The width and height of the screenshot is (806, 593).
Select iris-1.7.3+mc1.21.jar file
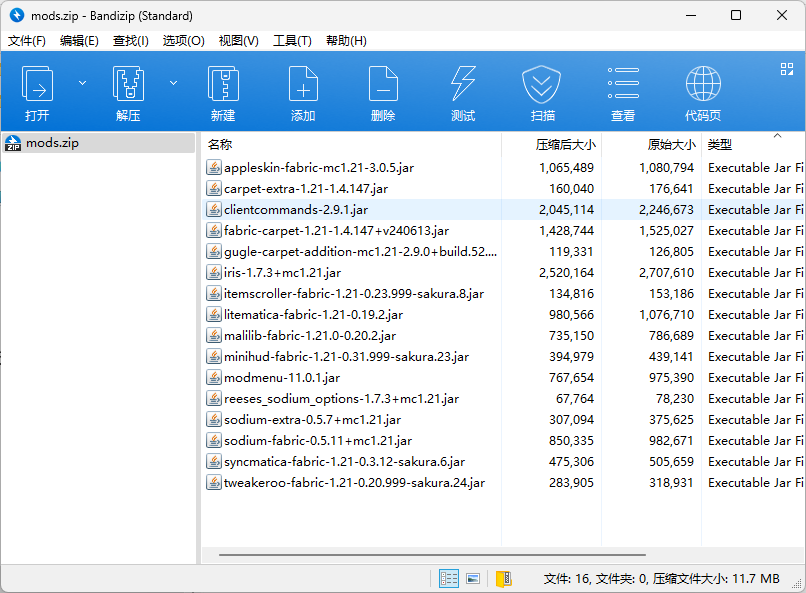point(282,273)
